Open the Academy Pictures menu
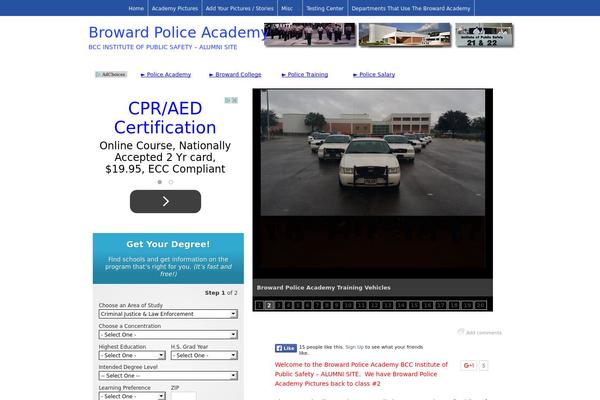The width and height of the screenshot is (600, 400). (x=175, y=8)
